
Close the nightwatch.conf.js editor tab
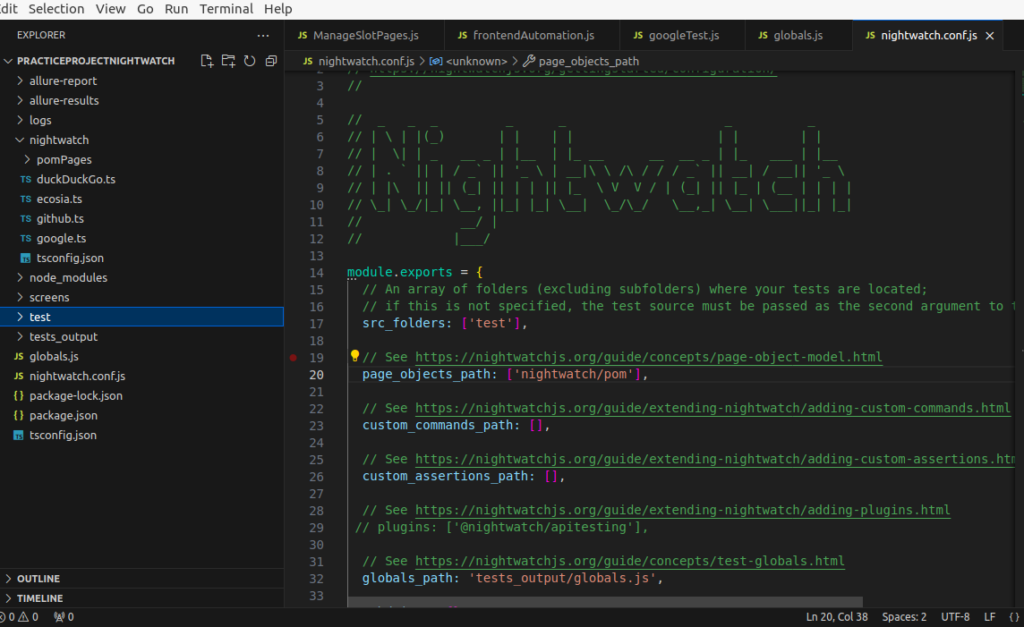990,36
